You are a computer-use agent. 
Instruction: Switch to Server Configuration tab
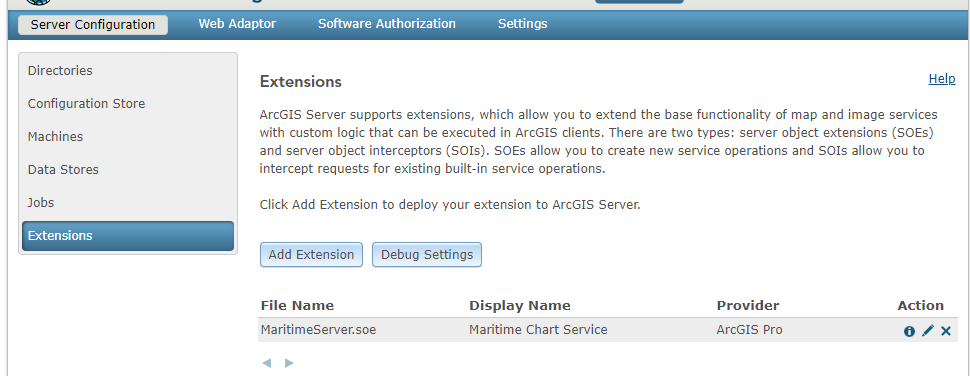(93, 25)
